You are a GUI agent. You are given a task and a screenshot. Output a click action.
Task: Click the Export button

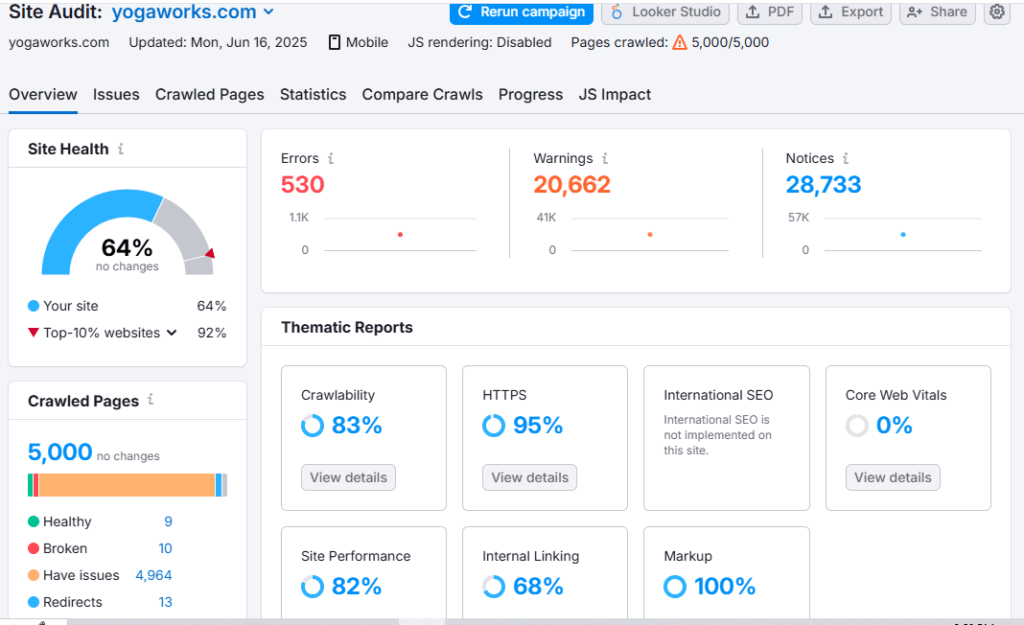[x=851, y=12]
